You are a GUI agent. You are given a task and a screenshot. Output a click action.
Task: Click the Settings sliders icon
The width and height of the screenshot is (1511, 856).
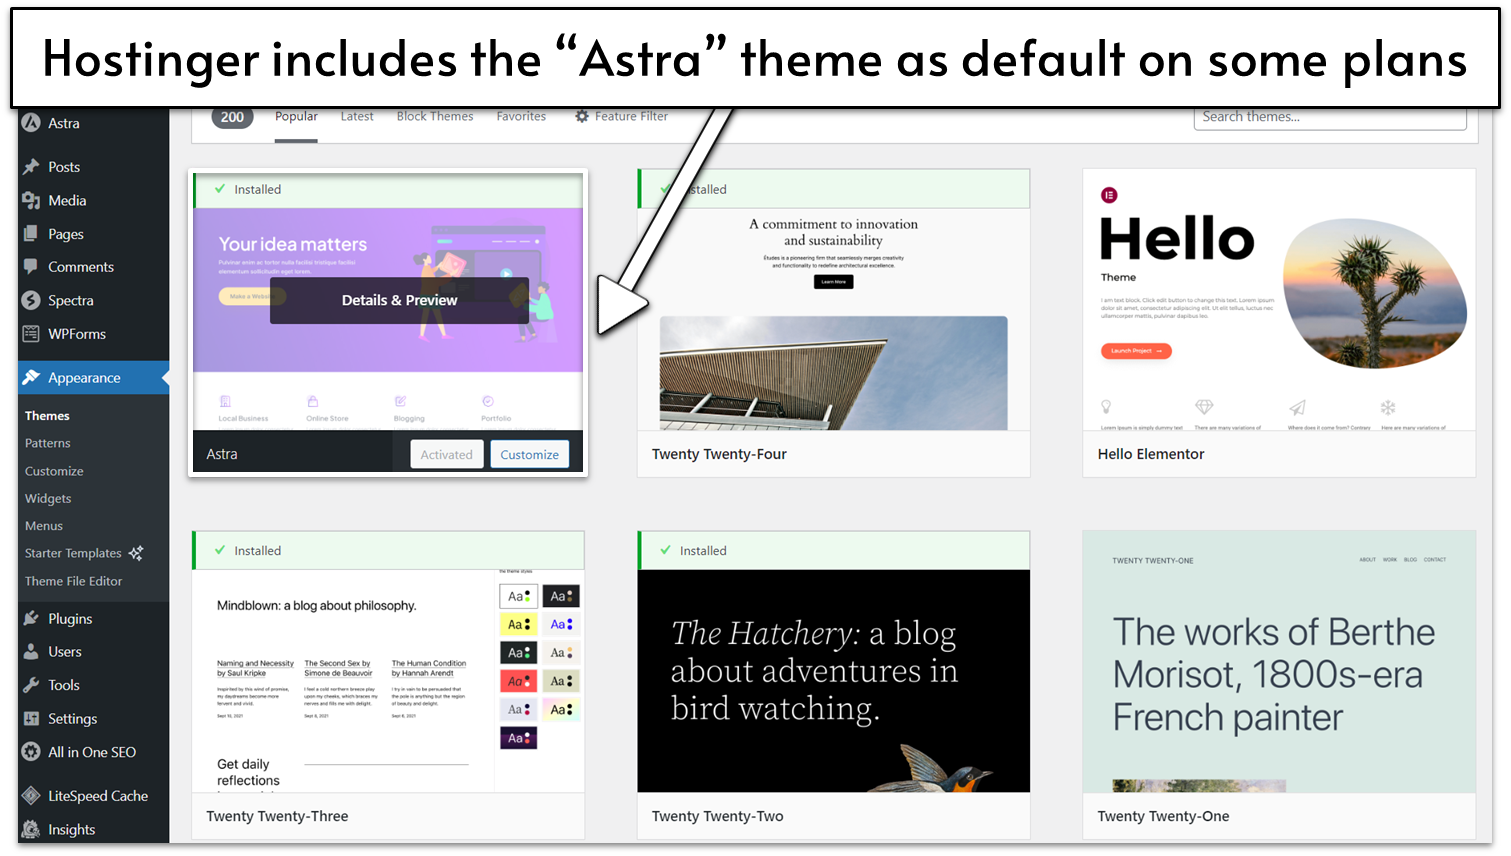tap(31, 719)
